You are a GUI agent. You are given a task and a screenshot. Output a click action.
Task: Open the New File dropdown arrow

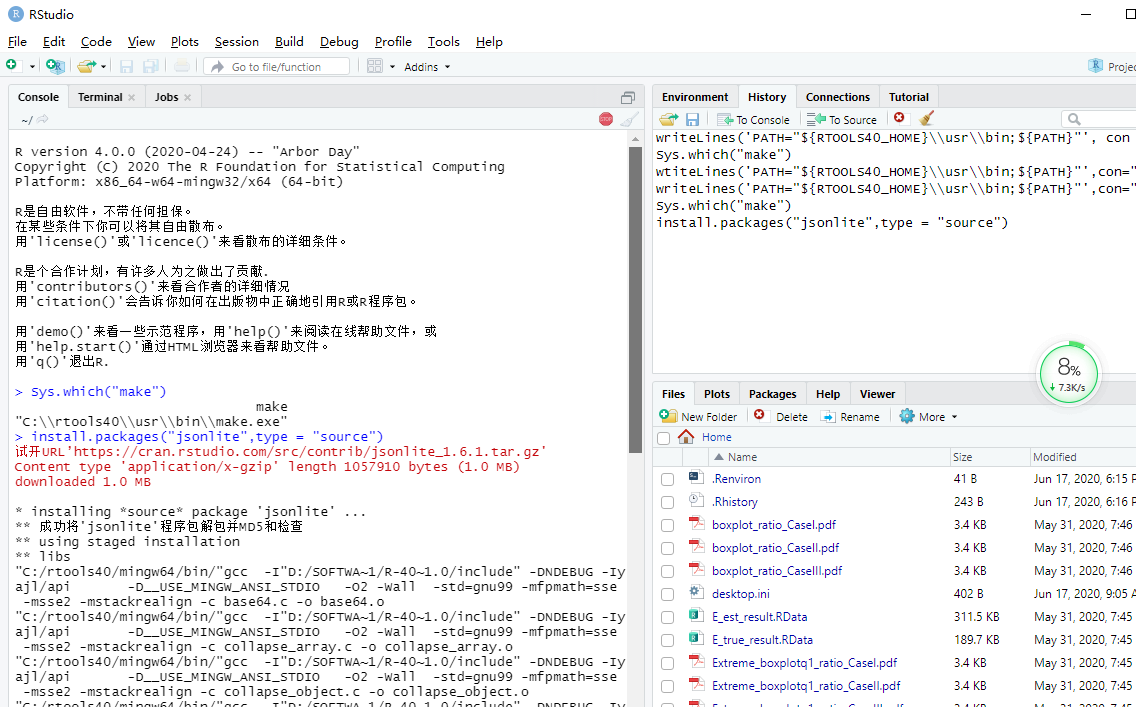32,67
